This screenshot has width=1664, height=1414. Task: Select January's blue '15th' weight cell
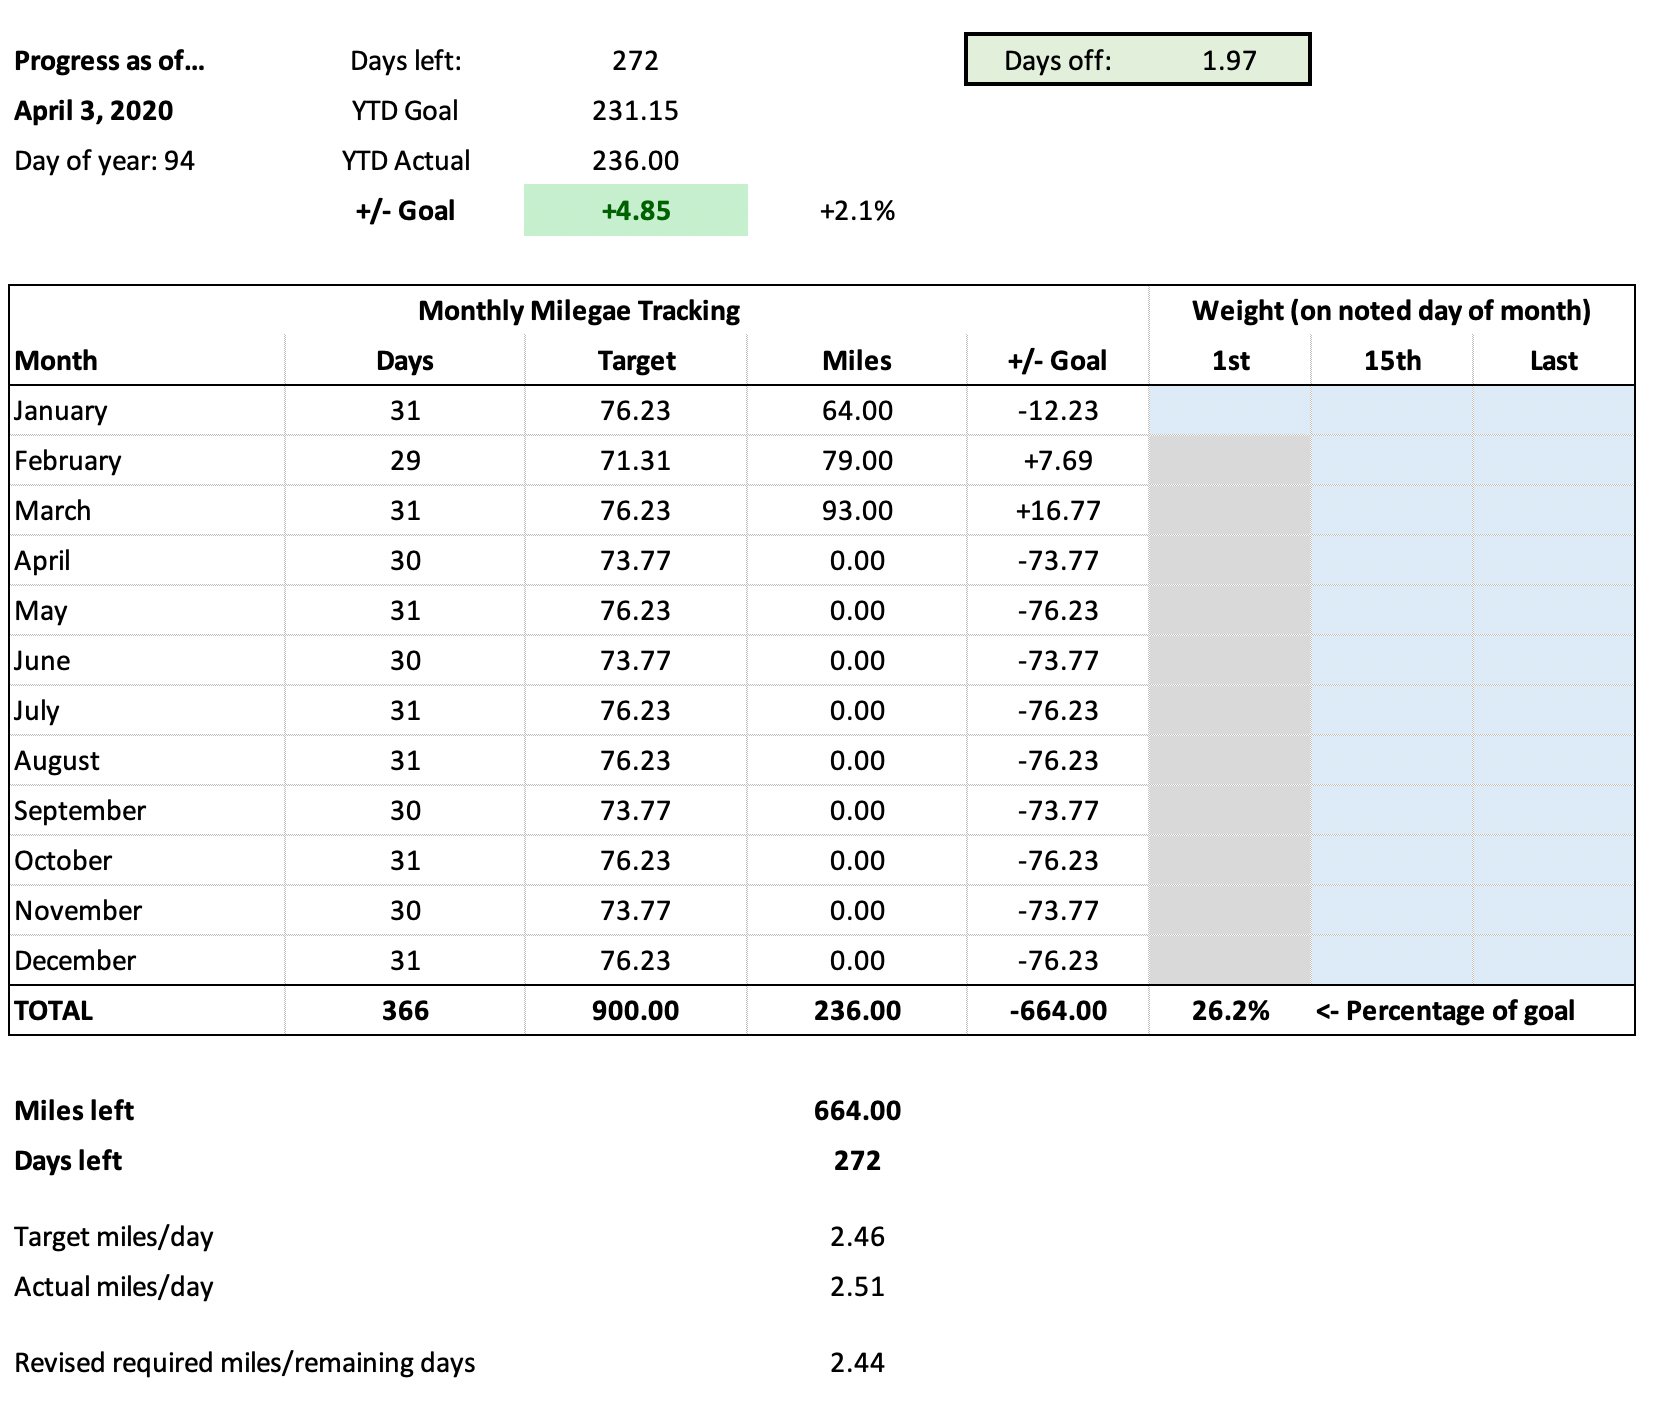click(x=1392, y=410)
